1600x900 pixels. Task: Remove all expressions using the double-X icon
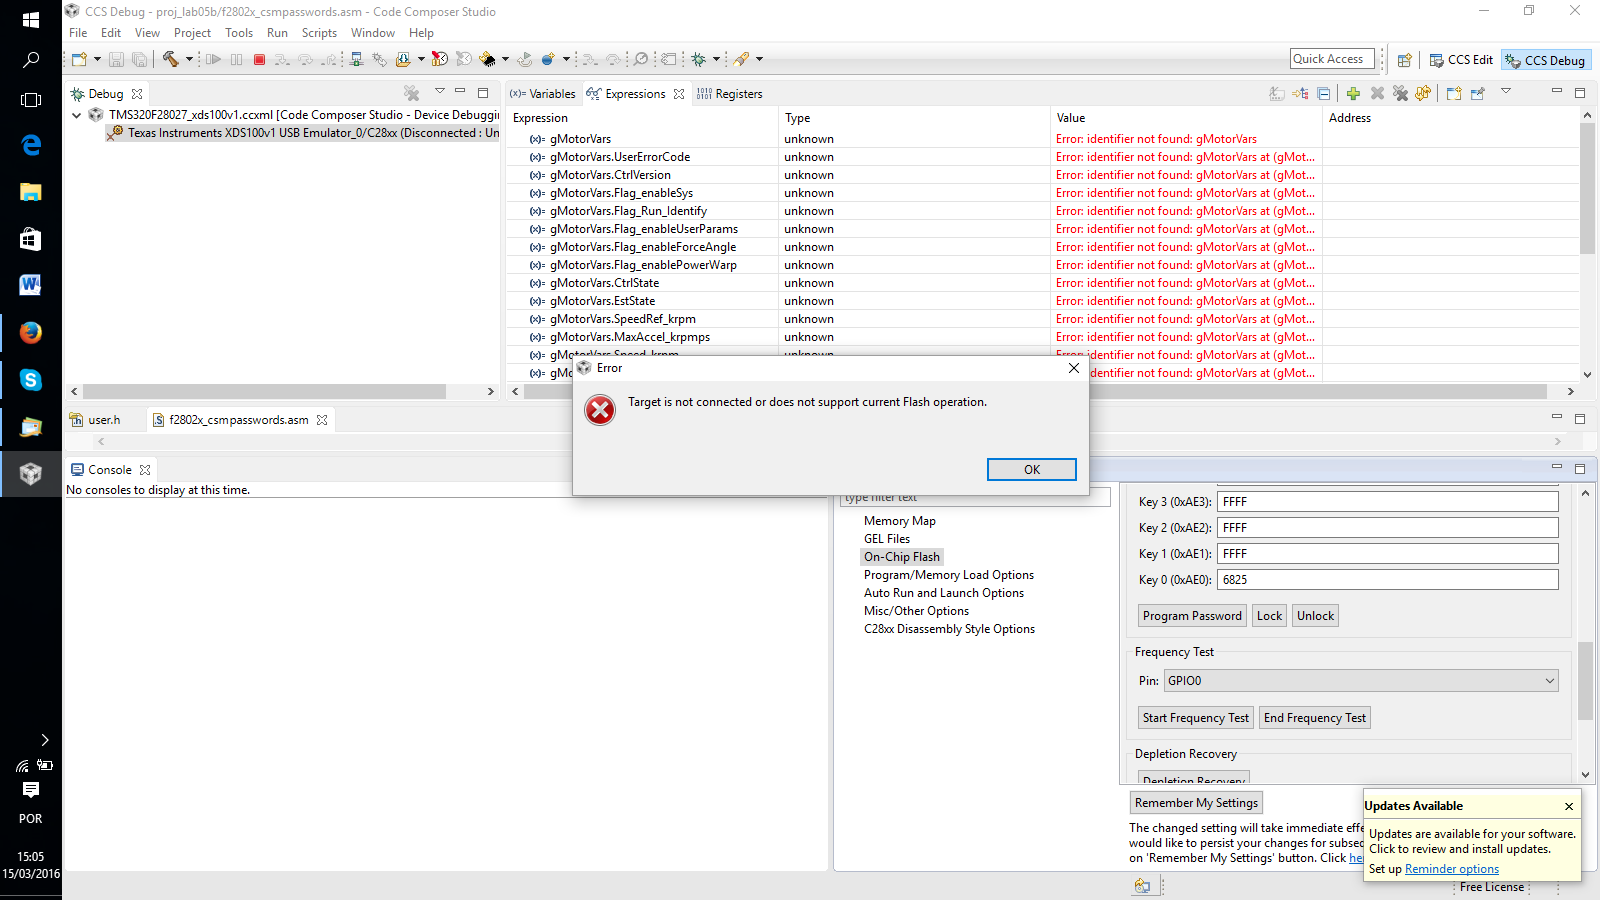pyautogui.click(x=1400, y=93)
